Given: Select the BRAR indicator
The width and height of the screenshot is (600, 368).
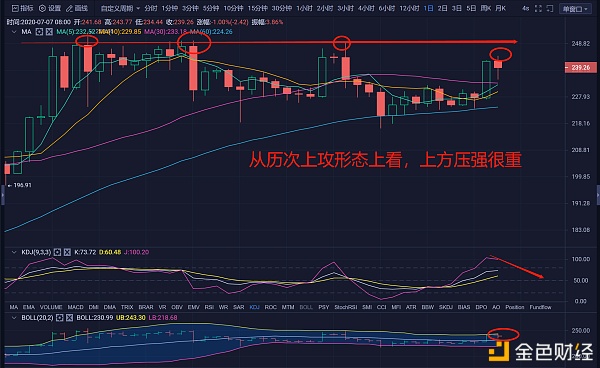Looking at the screenshot, I should coord(146,307).
